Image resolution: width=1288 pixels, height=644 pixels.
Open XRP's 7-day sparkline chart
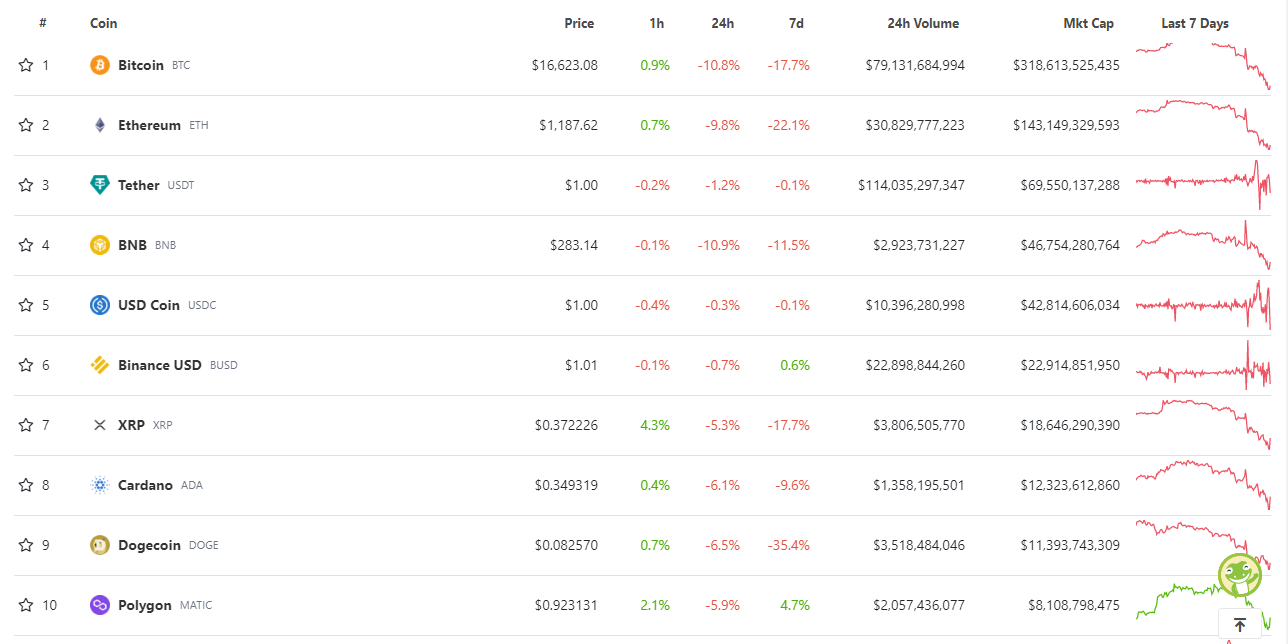tap(1203, 424)
